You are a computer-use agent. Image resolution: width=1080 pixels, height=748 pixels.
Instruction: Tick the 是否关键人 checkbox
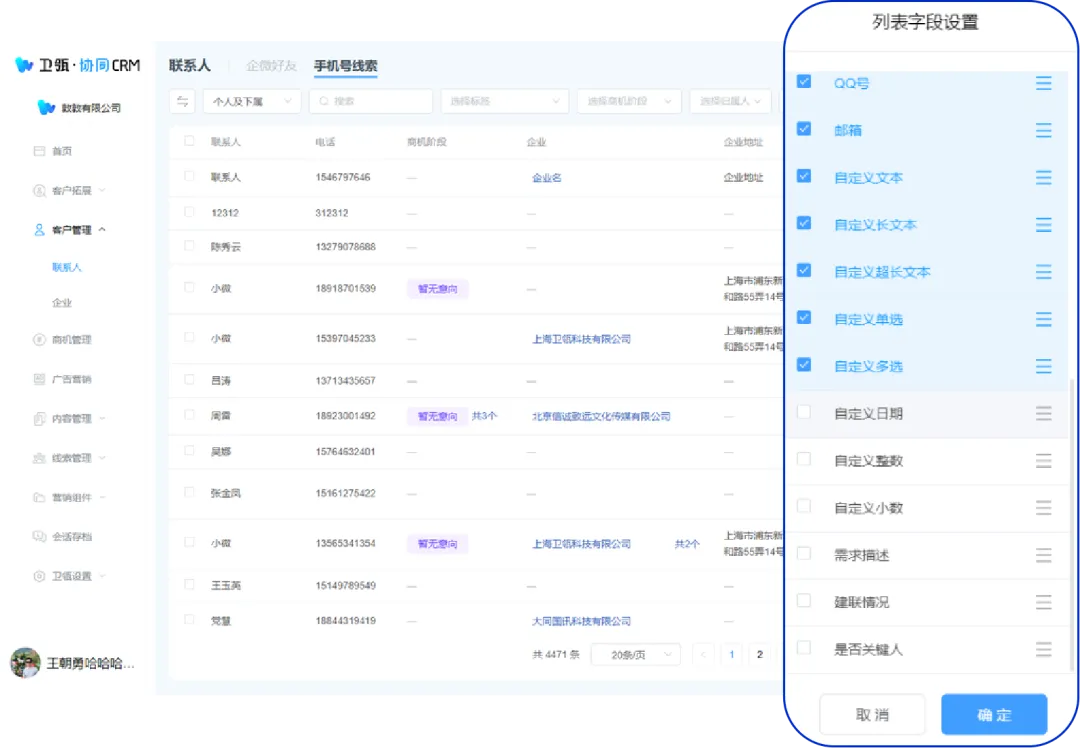804,648
